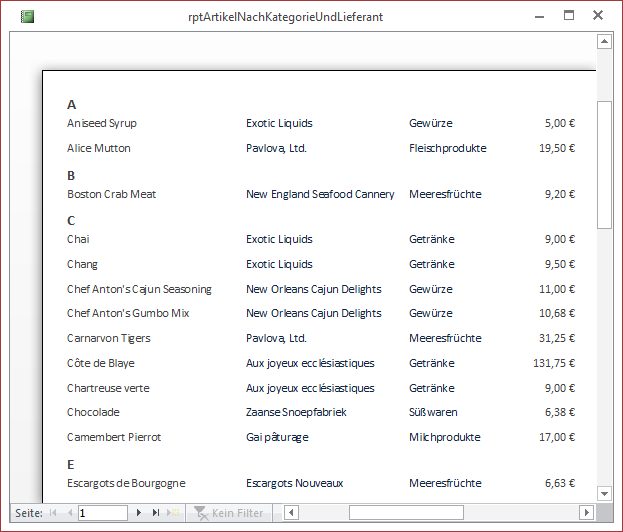Select the Côte de Blaye article

tap(101, 363)
